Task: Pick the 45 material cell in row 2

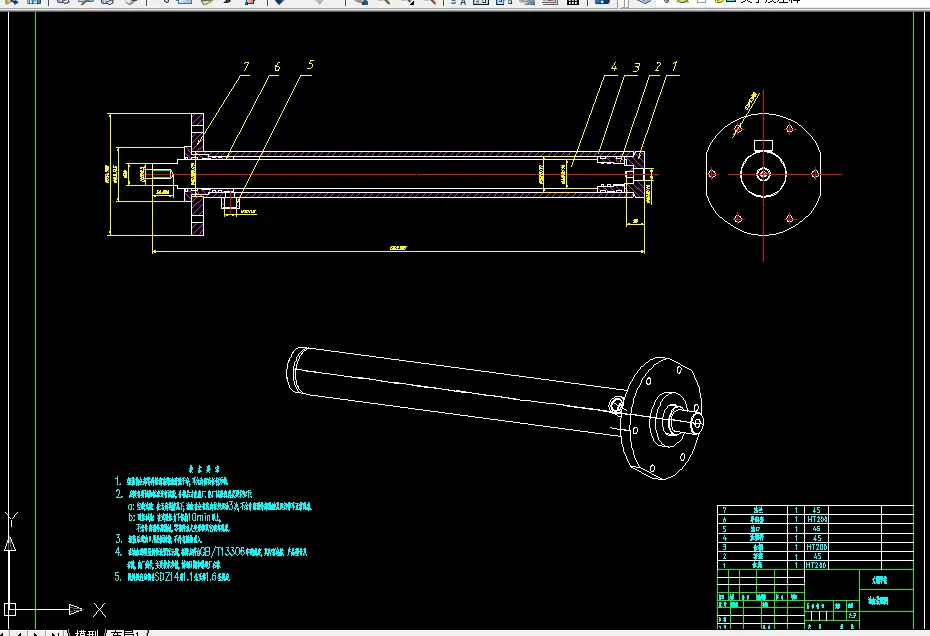Action: (817, 556)
